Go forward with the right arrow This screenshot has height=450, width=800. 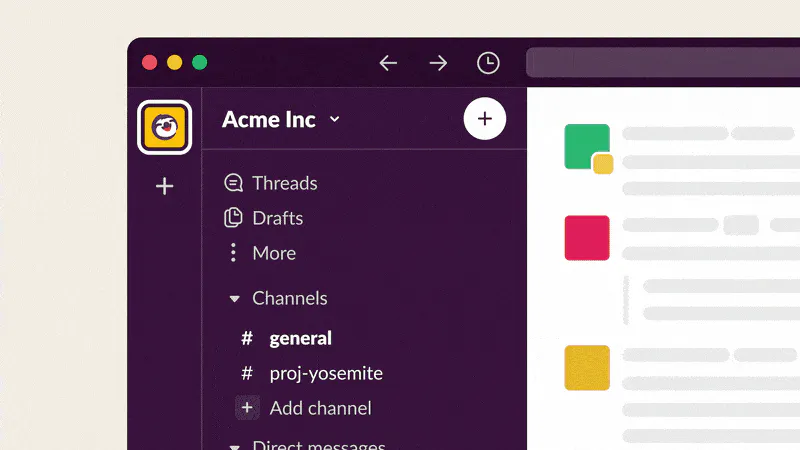438,63
